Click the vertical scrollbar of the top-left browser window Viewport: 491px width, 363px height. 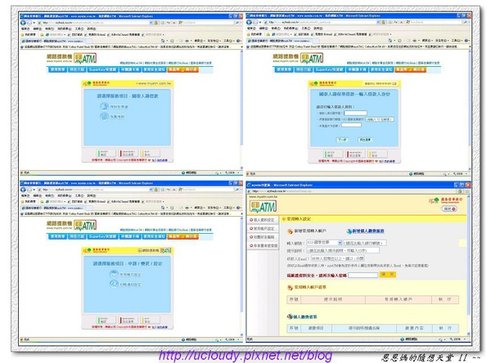point(242,110)
